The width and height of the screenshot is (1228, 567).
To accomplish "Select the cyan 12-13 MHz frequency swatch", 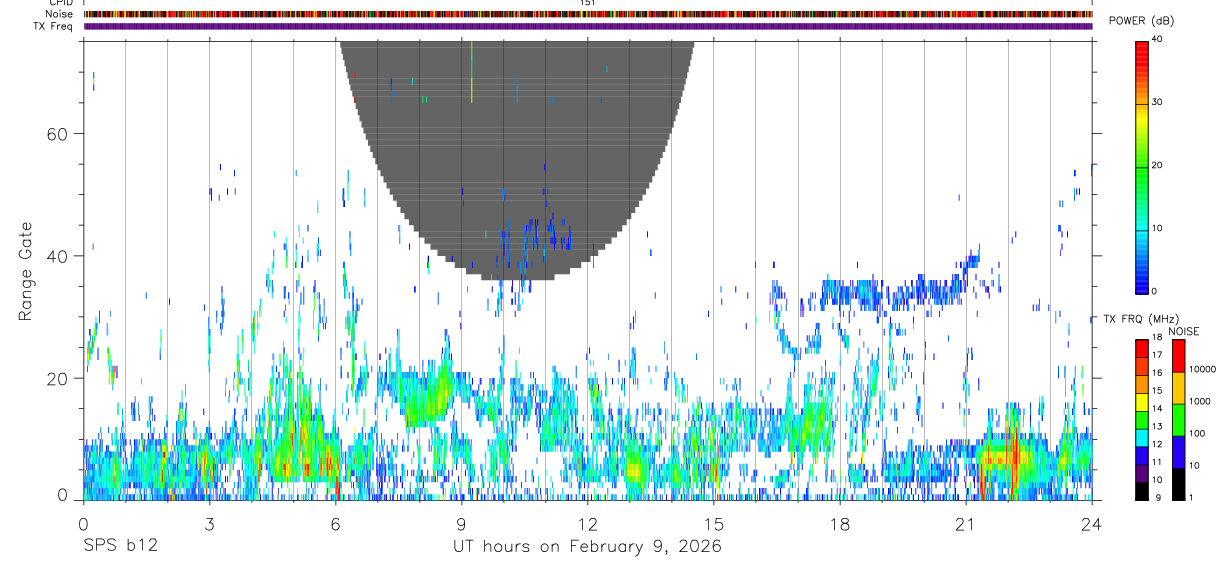I will 1142,438.
